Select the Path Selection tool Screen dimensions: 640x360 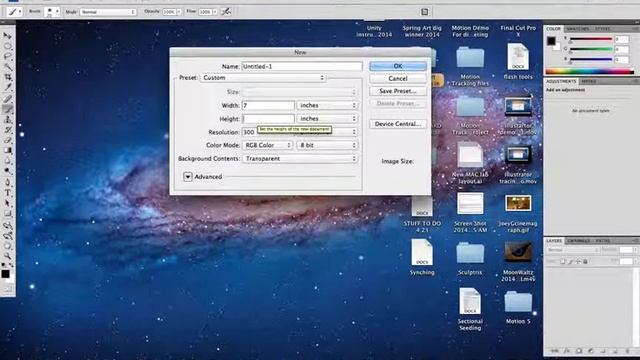click(7, 203)
